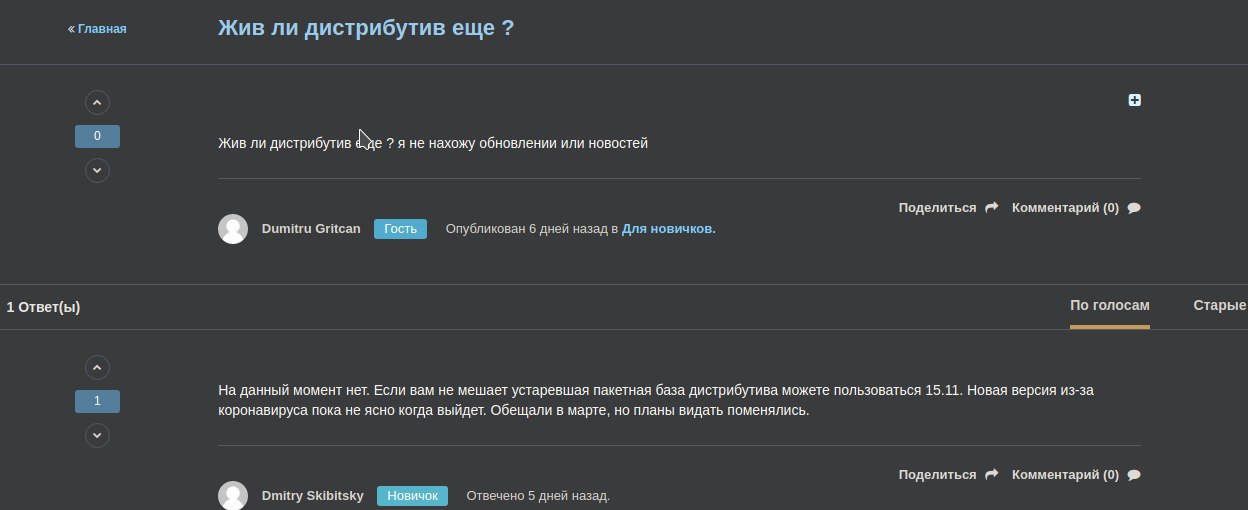The image size is (1248, 510).
Task: Open Dumitru Gritcan's avatar
Action: [233, 229]
